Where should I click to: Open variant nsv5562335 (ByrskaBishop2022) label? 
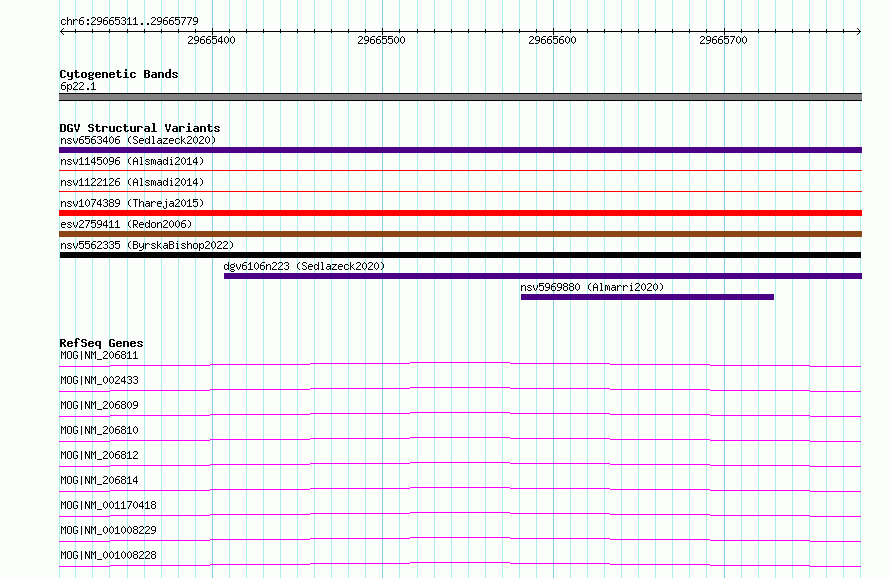tap(147, 245)
